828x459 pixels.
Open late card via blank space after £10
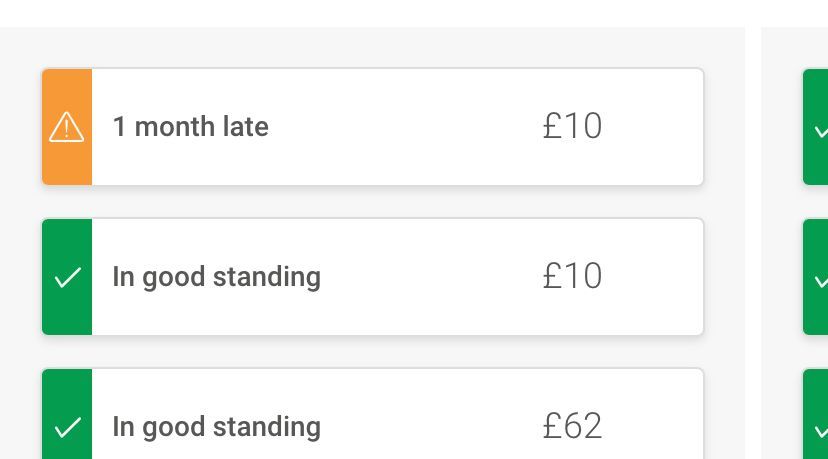(x=653, y=127)
